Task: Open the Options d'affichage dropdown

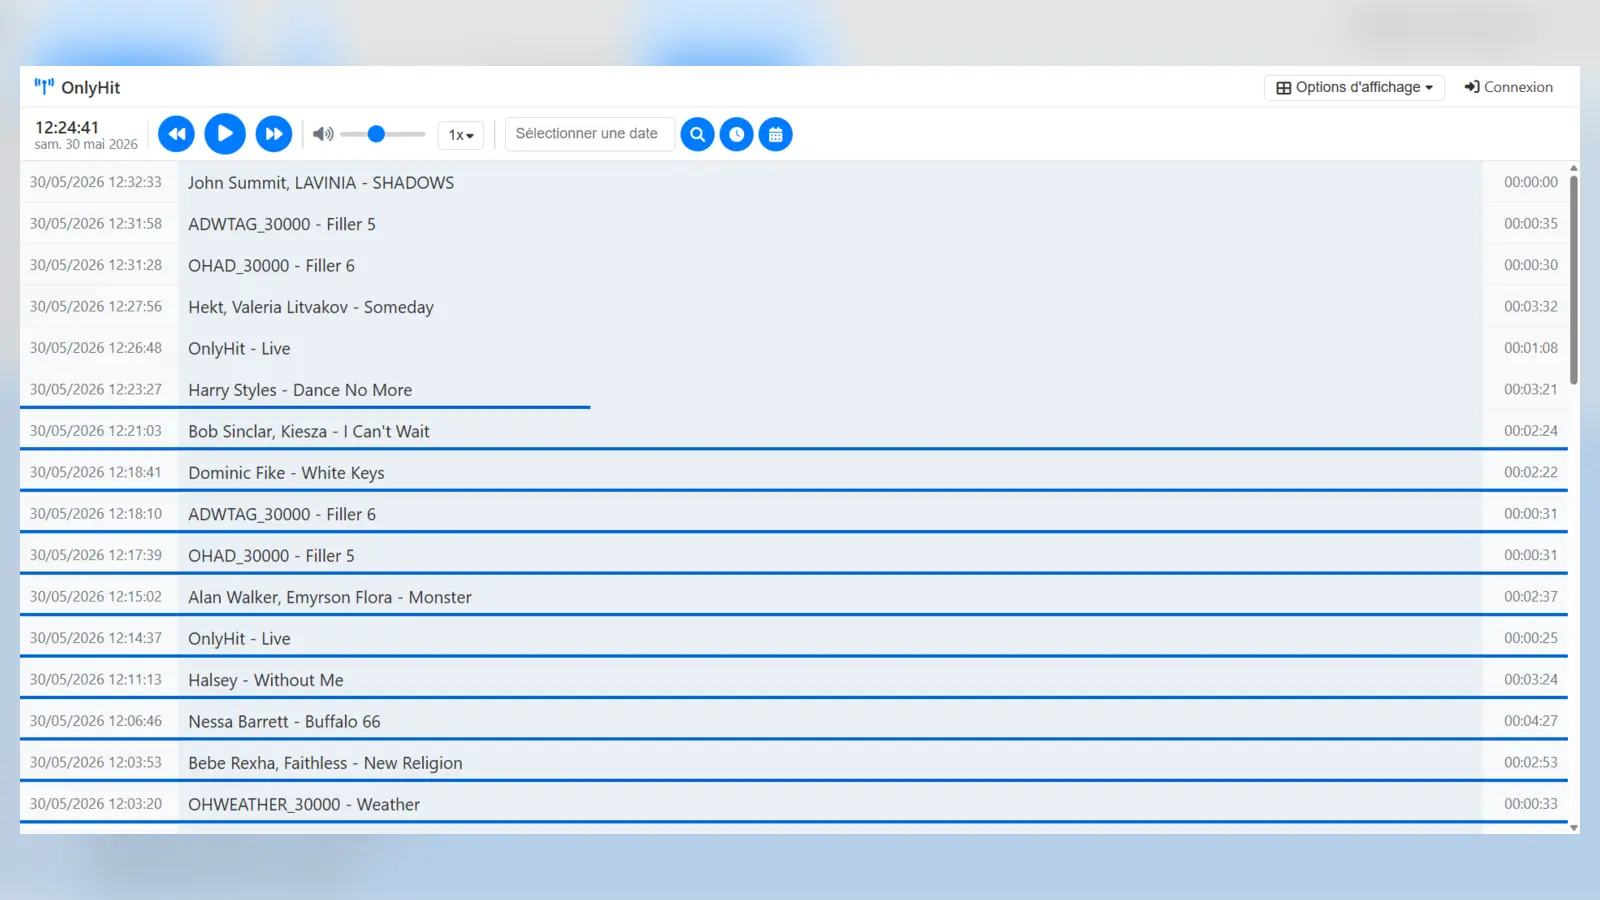Action: 1355,87
